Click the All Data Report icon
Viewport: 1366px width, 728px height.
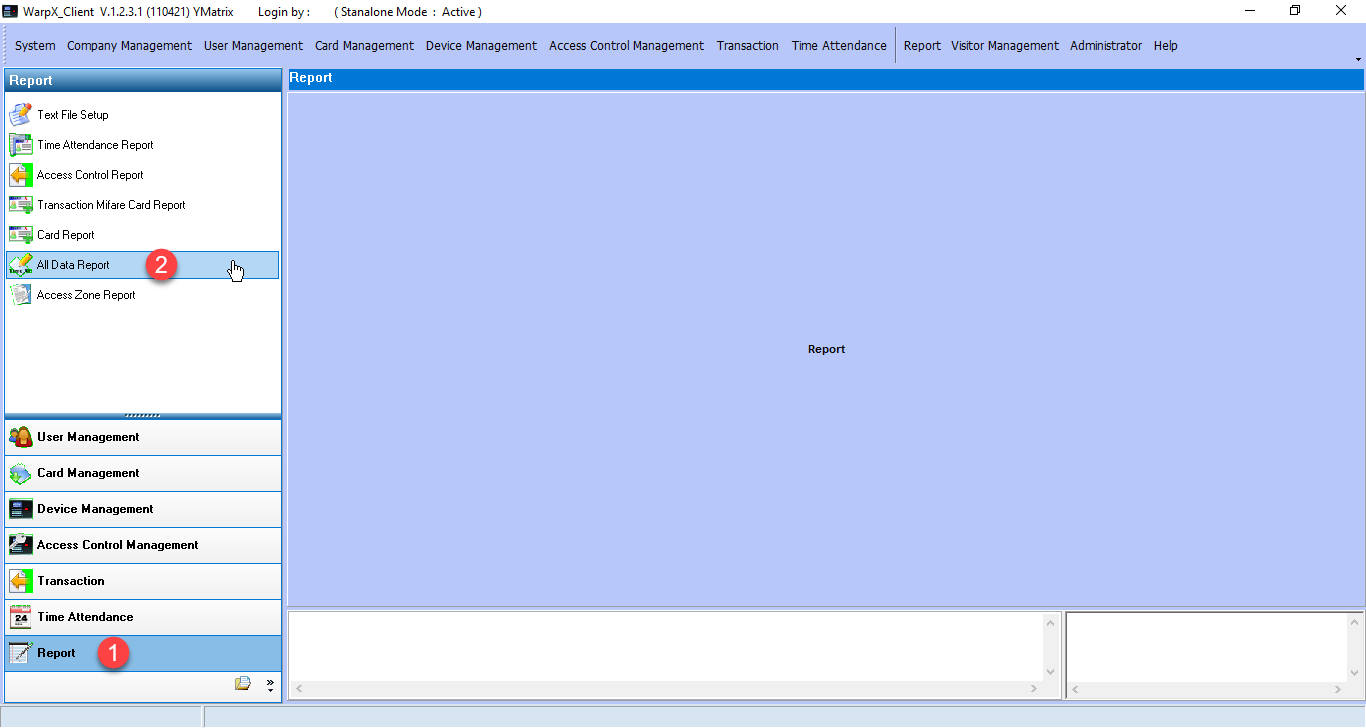(x=20, y=264)
